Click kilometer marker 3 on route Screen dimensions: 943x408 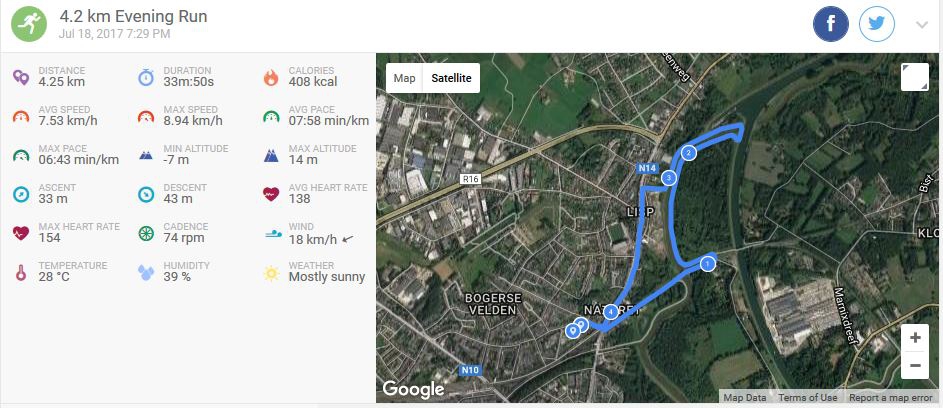coord(668,178)
